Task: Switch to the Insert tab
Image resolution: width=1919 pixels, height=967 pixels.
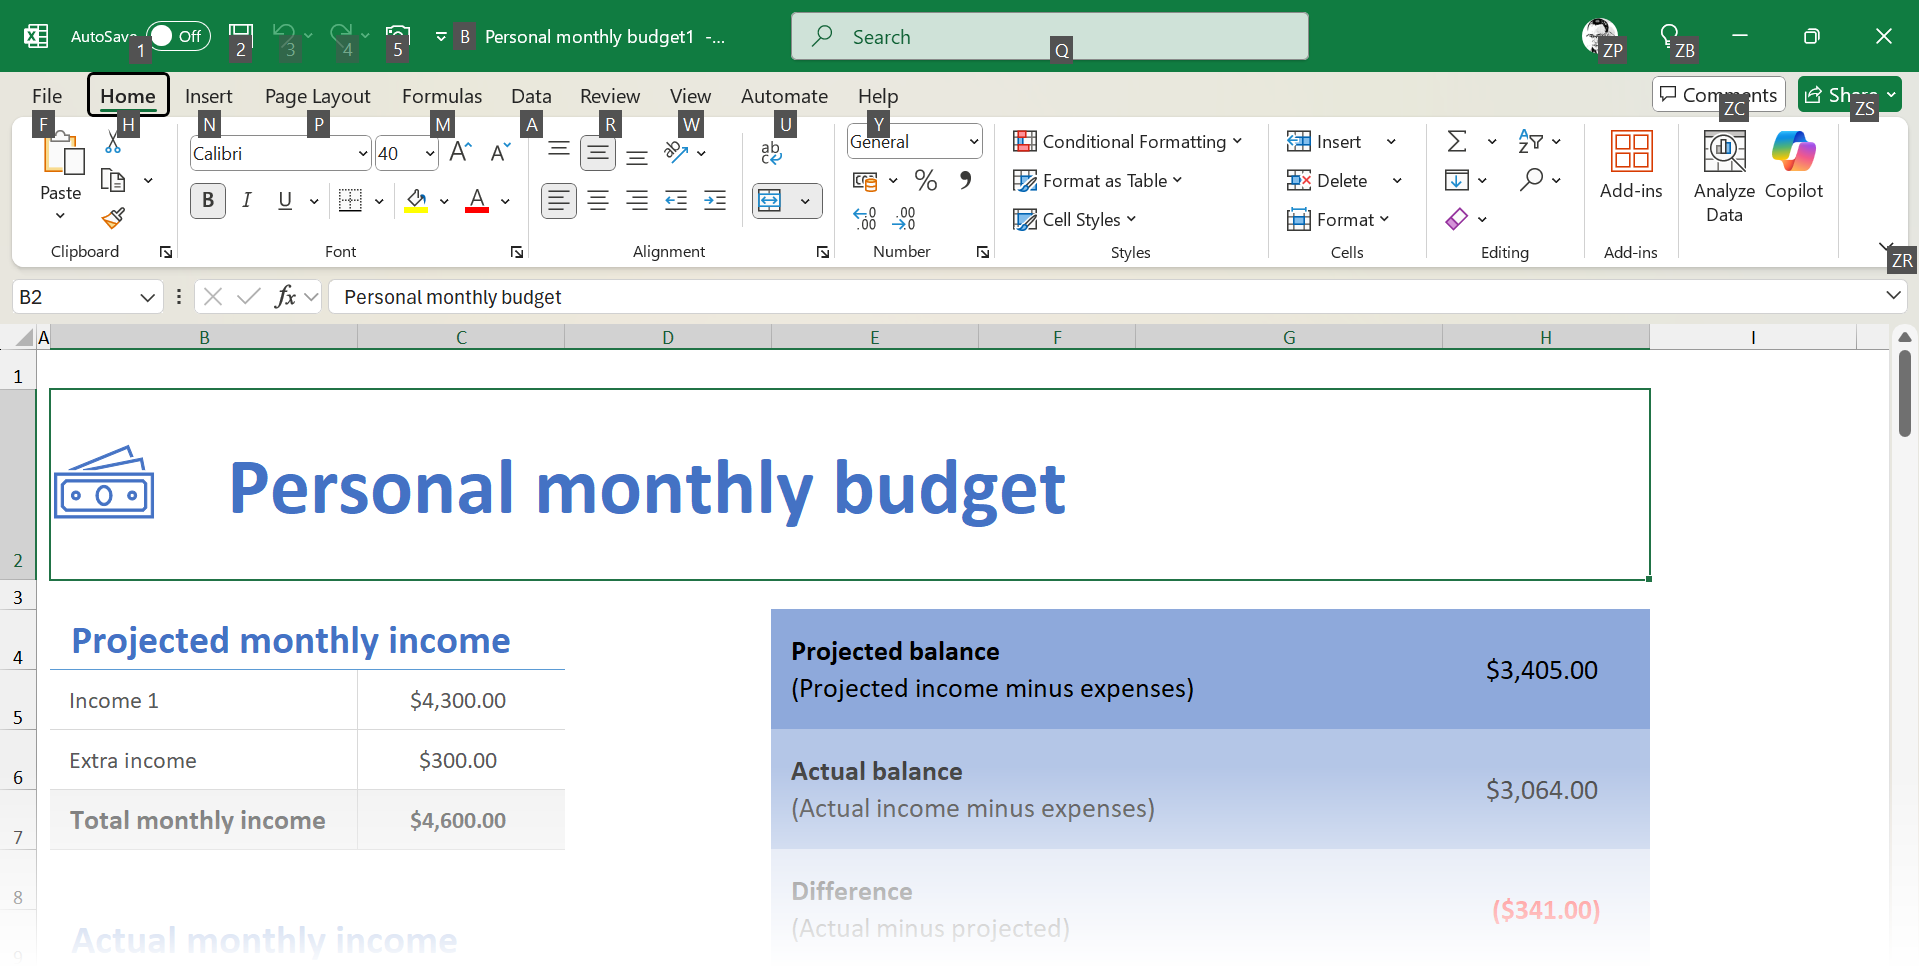Action: pyautogui.click(x=209, y=96)
